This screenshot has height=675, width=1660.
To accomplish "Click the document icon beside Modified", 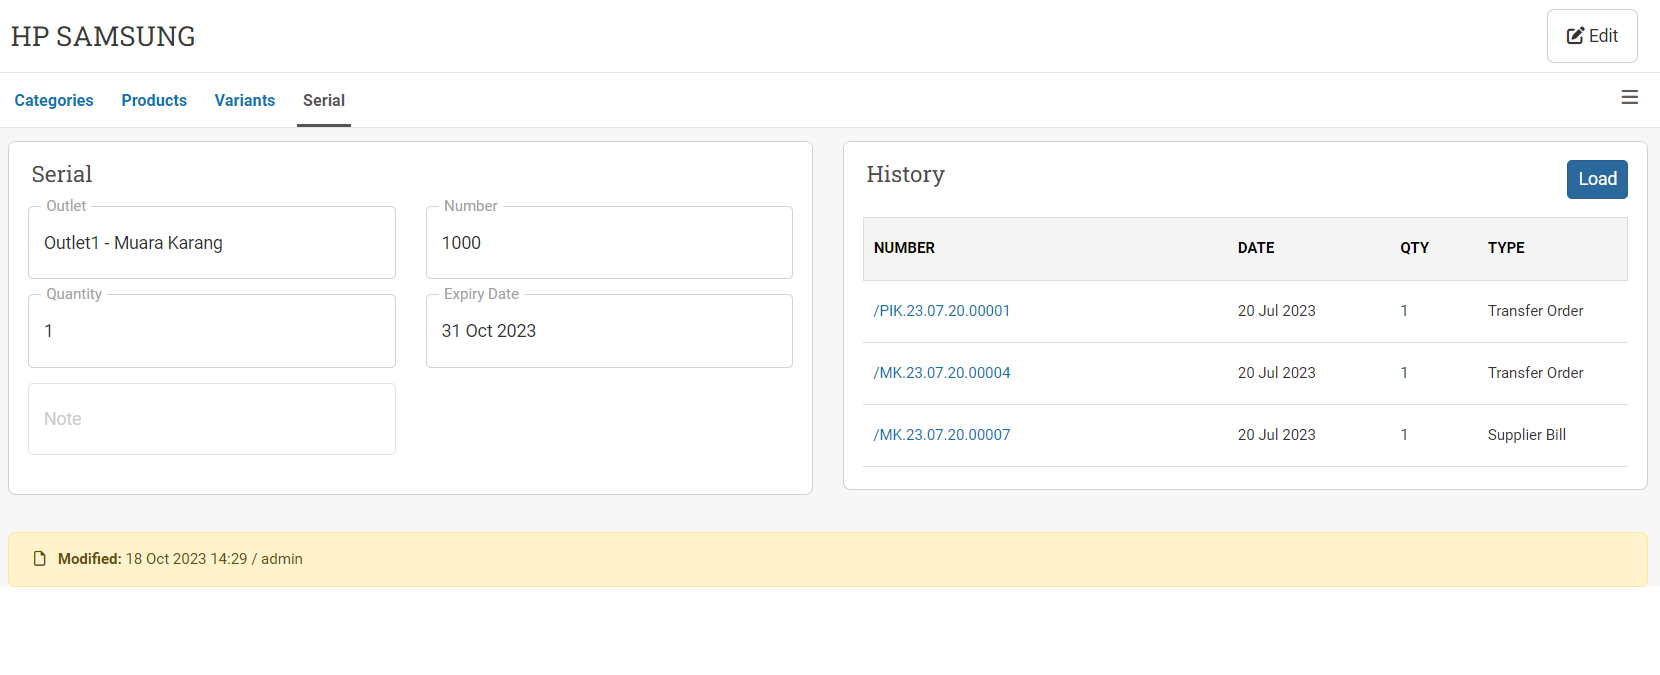I will coord(40,559).
